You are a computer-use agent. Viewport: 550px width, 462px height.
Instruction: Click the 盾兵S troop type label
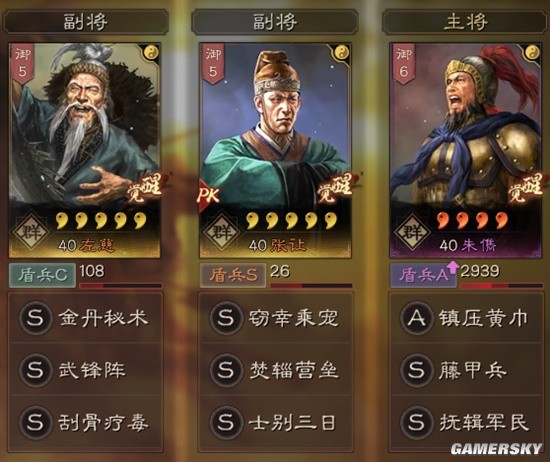(233, 275)
